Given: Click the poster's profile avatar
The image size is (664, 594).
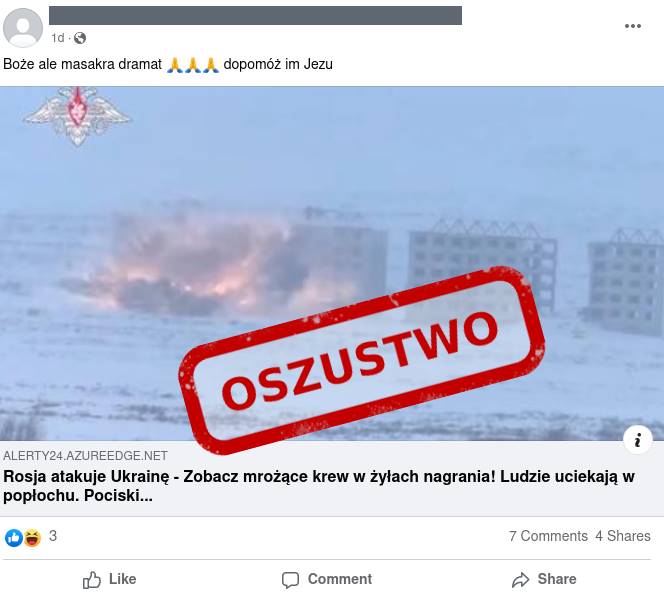Looking at the screenshot, I should tap(23, 28).
